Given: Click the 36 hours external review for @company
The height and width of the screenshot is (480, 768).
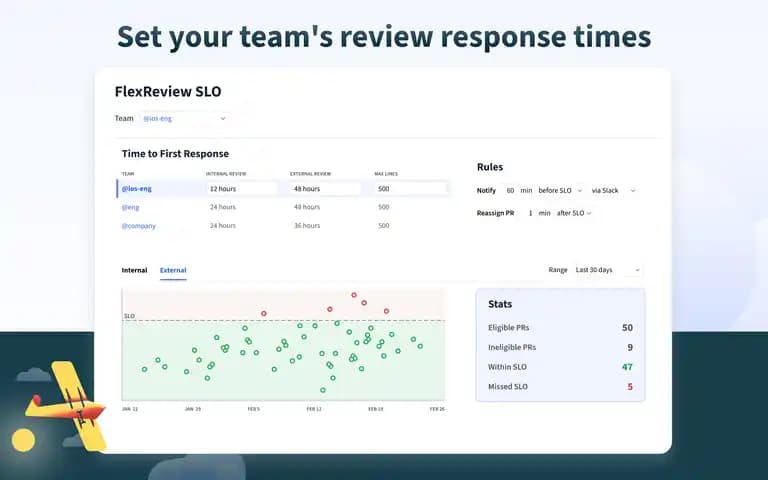Looking at the screenshot, I should click(307, 226).
